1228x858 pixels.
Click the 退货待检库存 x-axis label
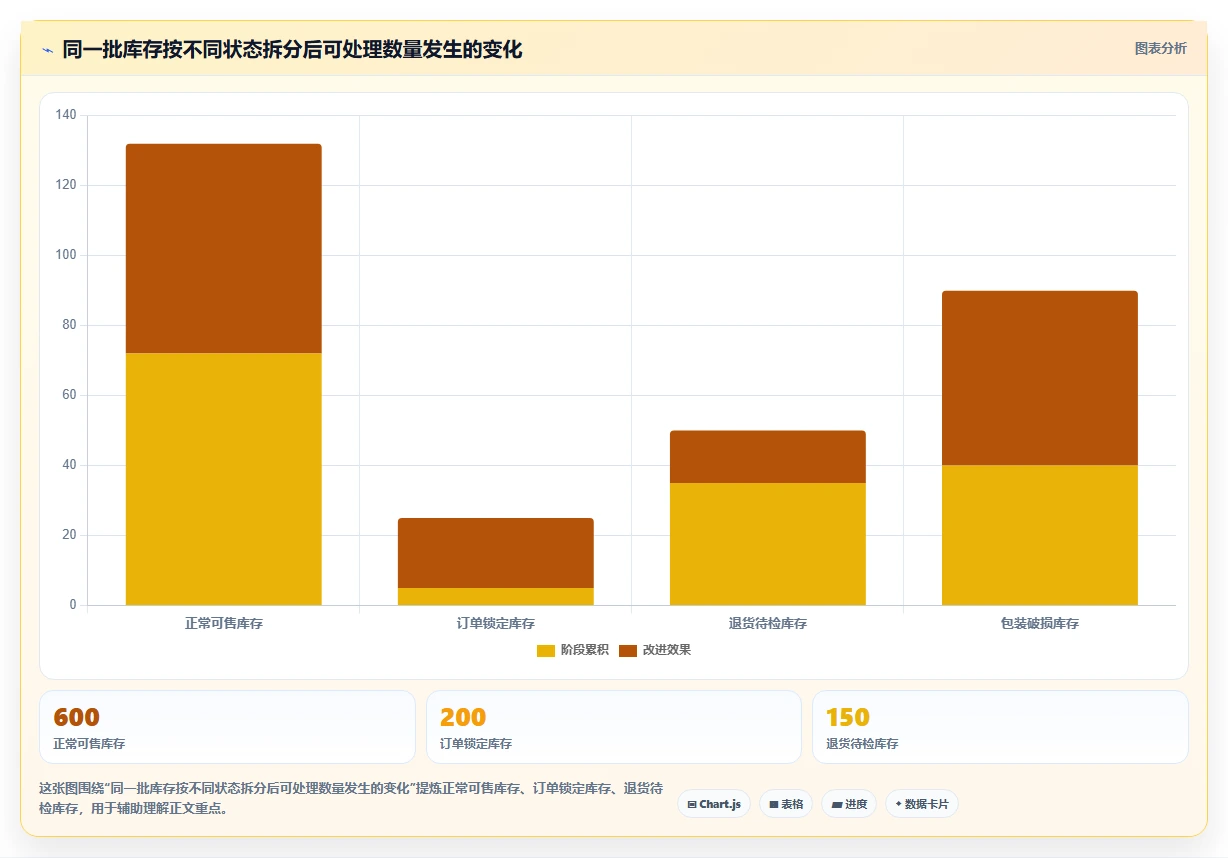click(768, 623)
